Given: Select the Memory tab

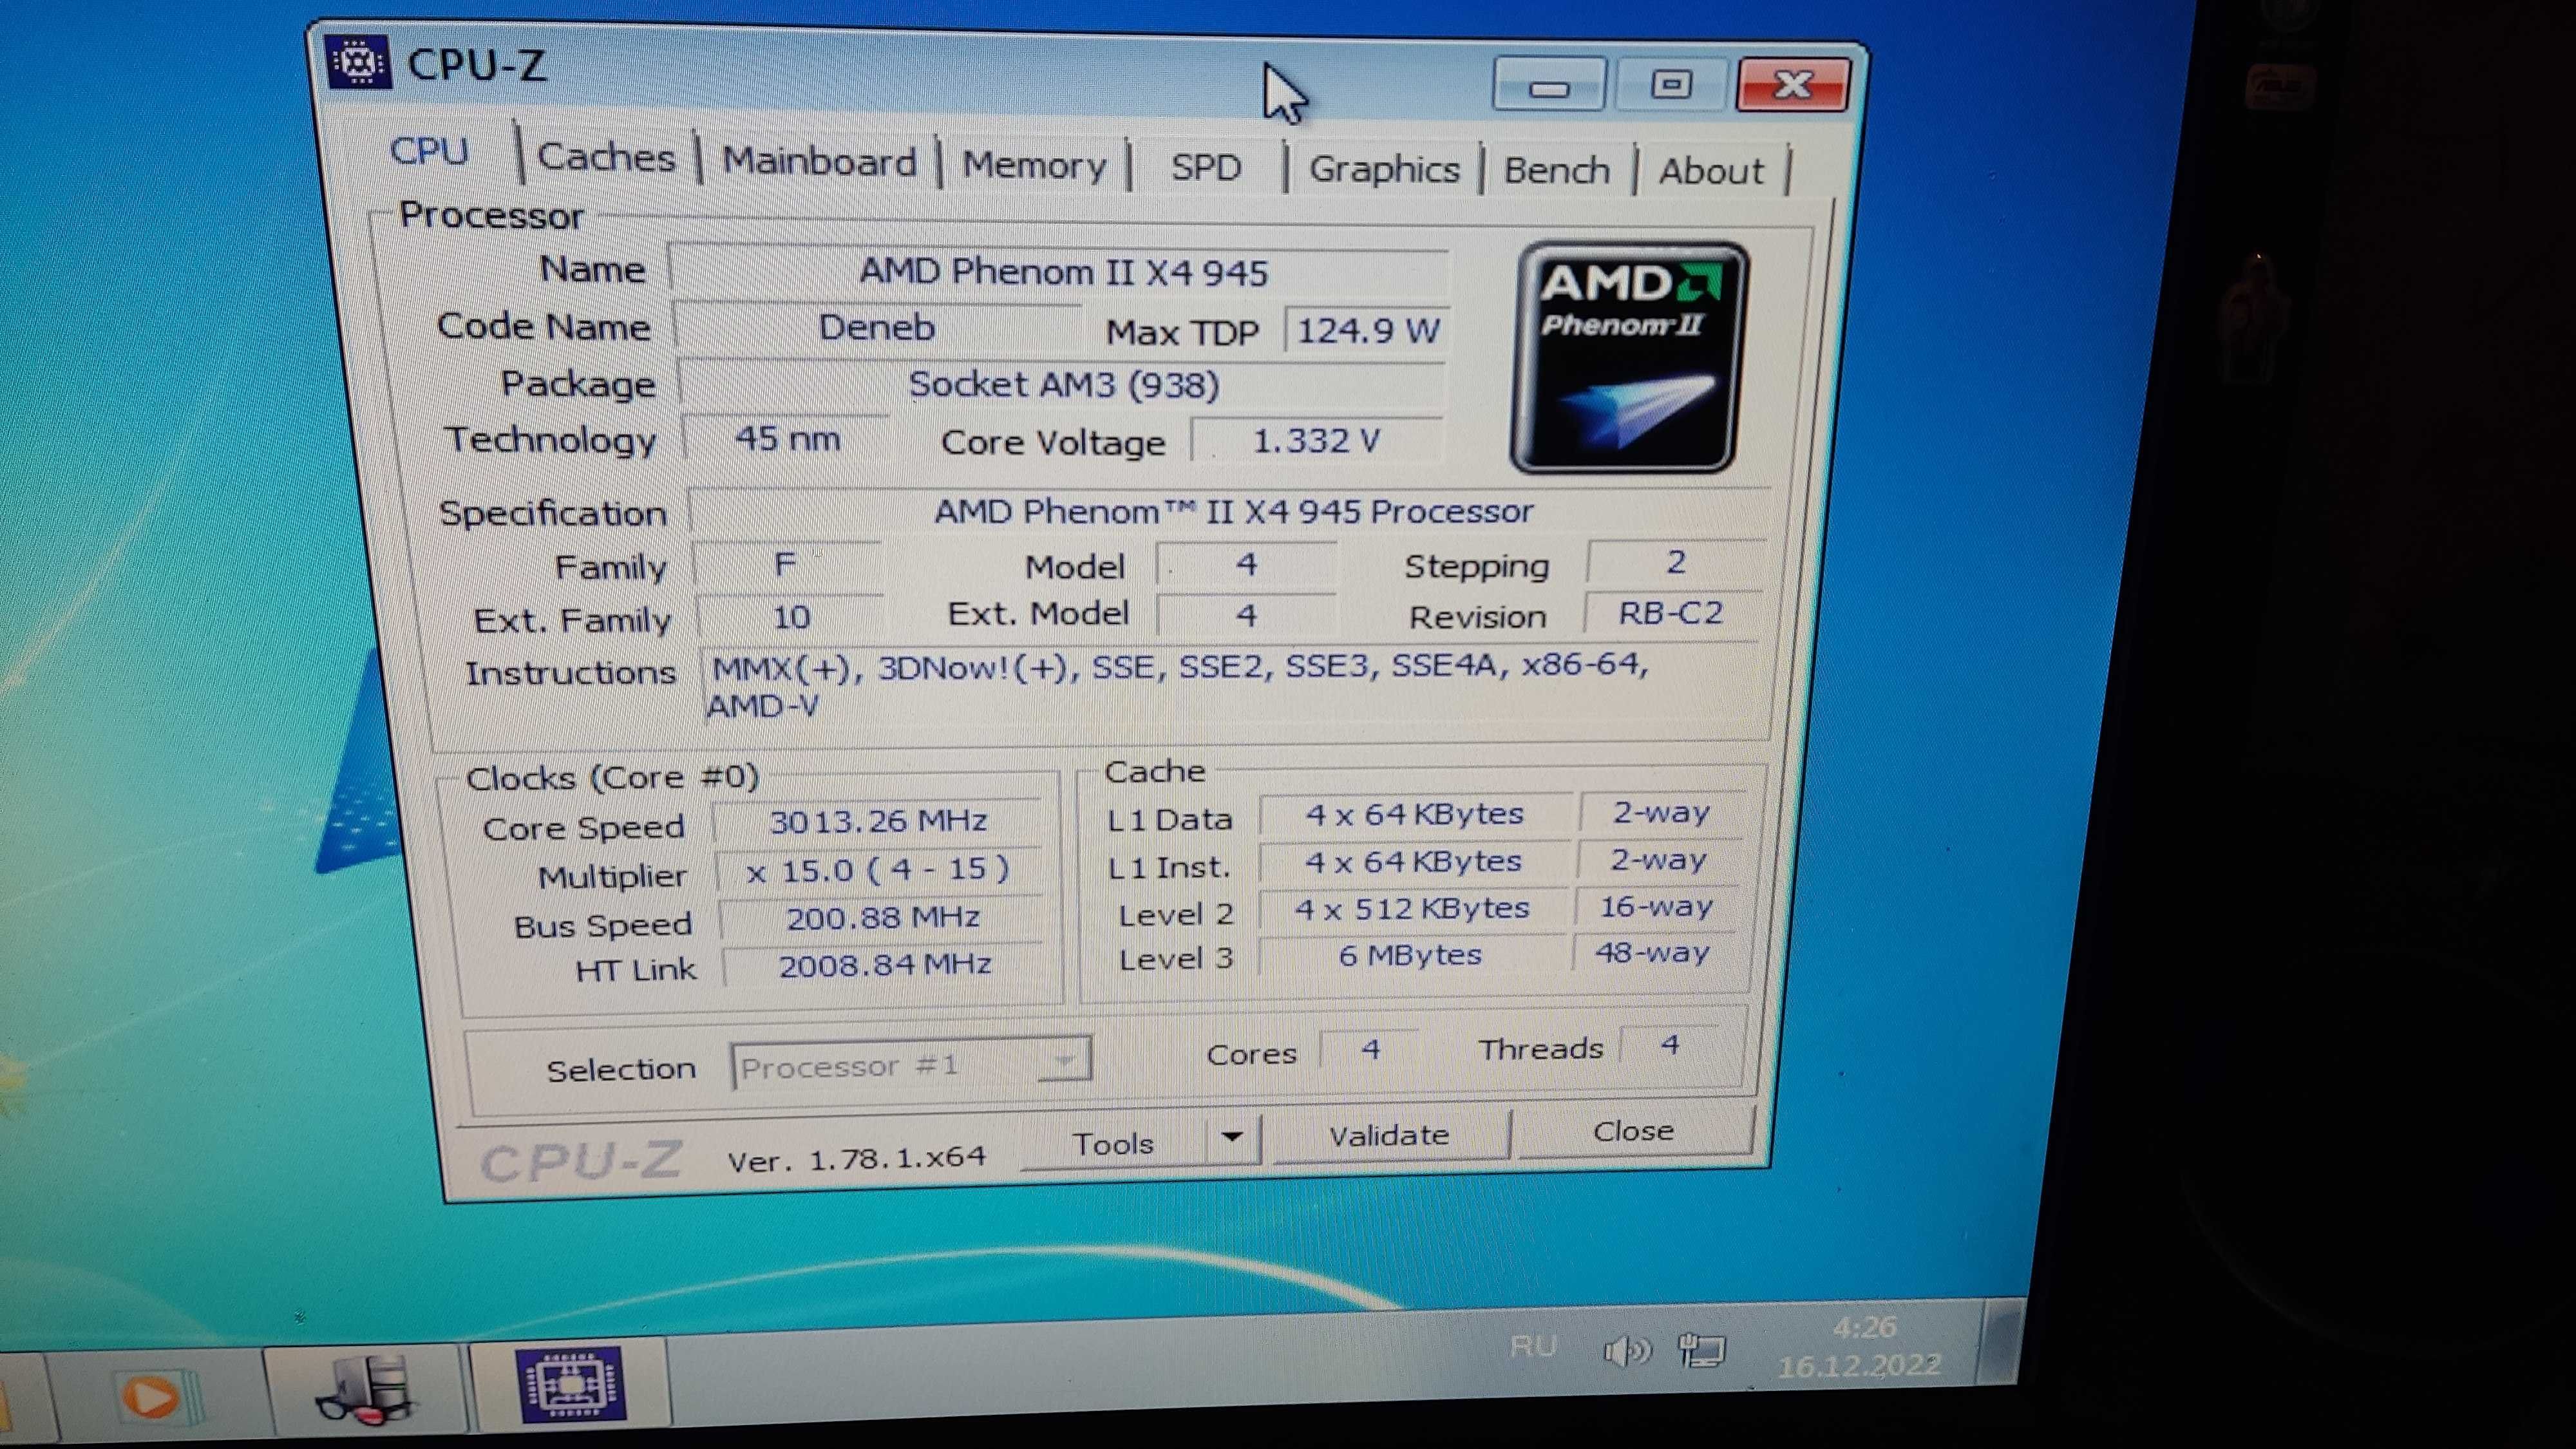Looking at the screenshot, I should (1034, 165).
